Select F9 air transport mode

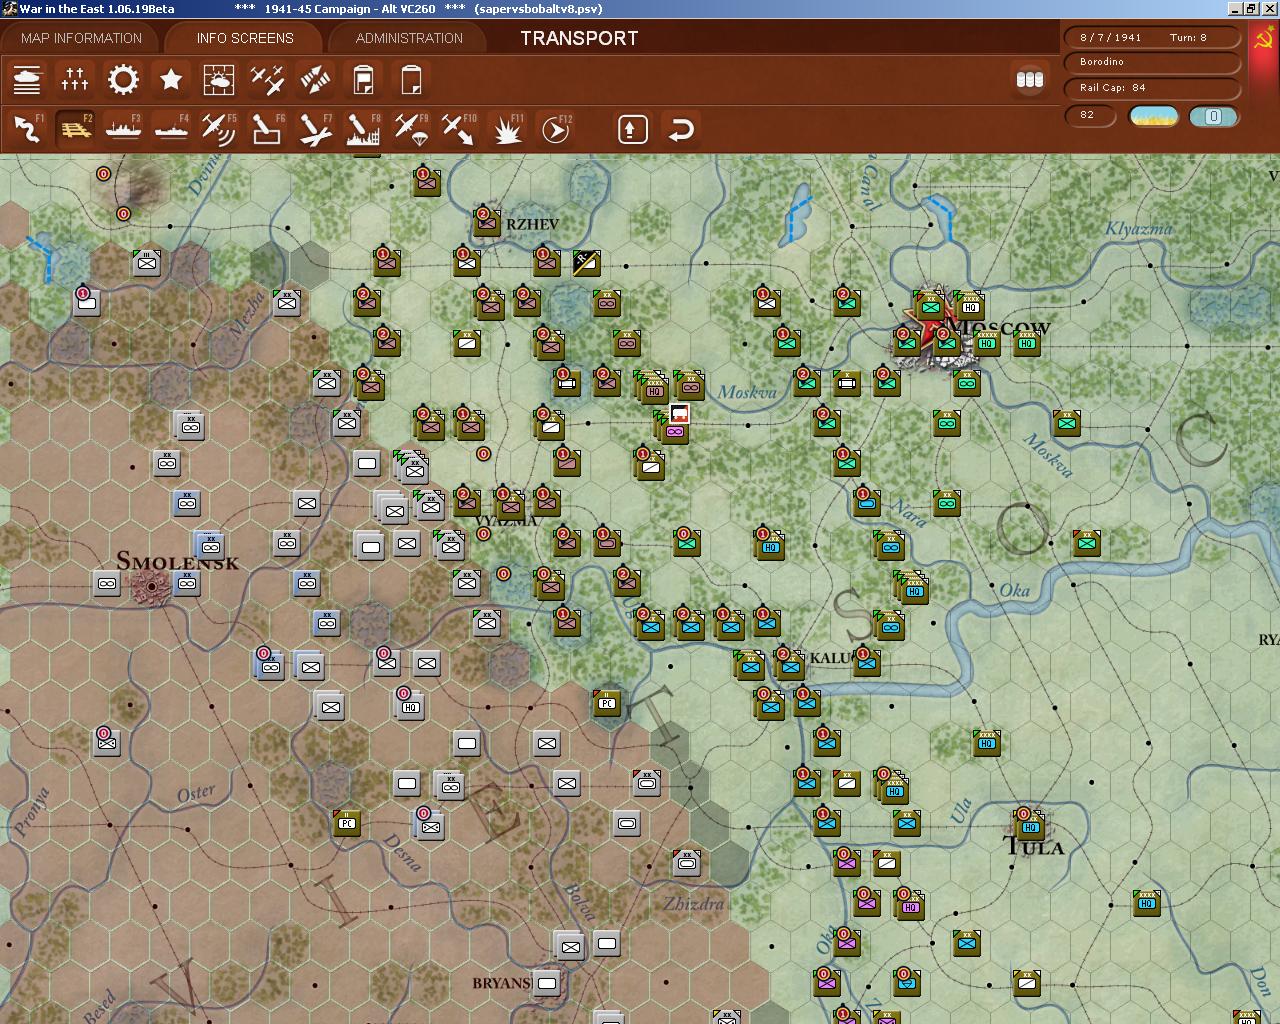tap(411, 129)
